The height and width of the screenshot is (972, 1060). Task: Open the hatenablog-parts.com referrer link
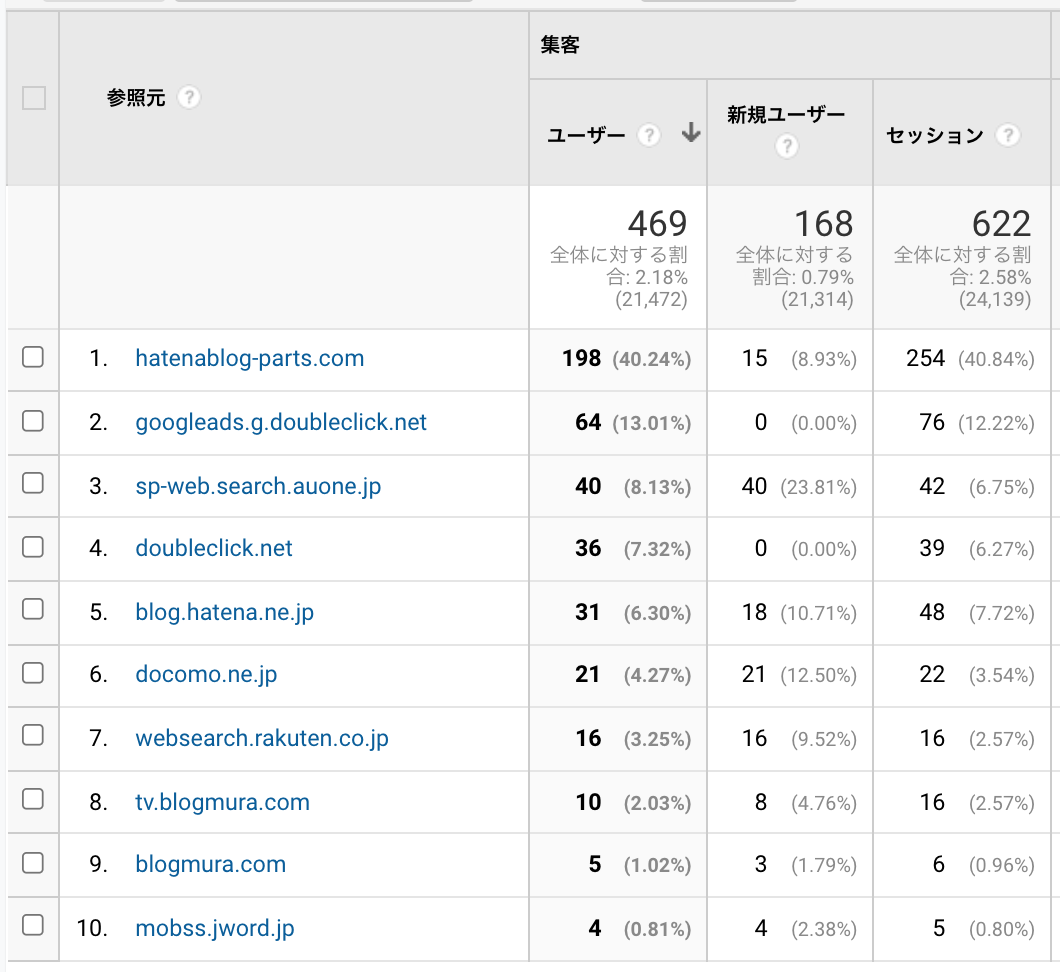point(249,358)
